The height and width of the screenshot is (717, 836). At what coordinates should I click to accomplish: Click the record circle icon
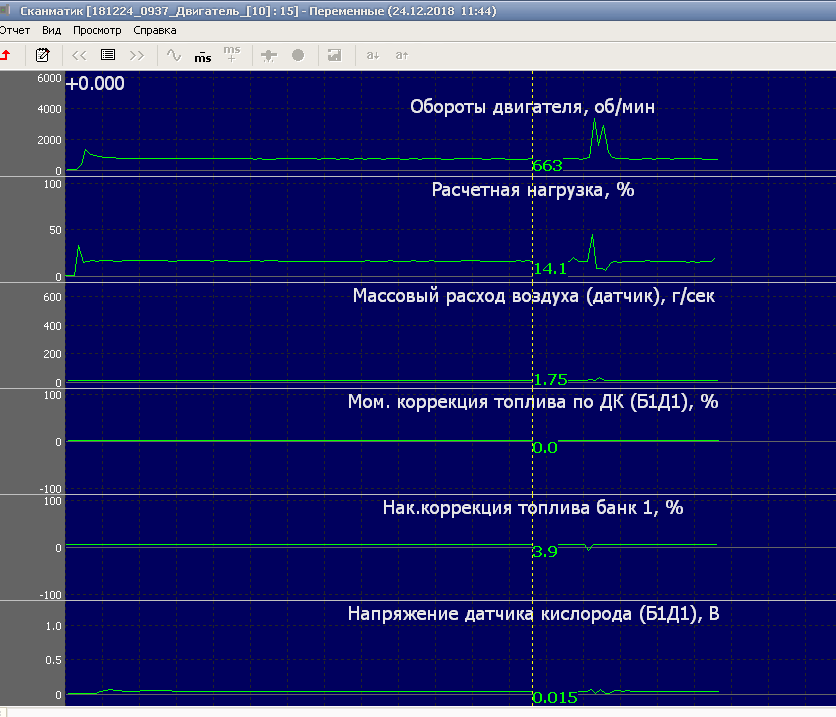click(298, 54)
